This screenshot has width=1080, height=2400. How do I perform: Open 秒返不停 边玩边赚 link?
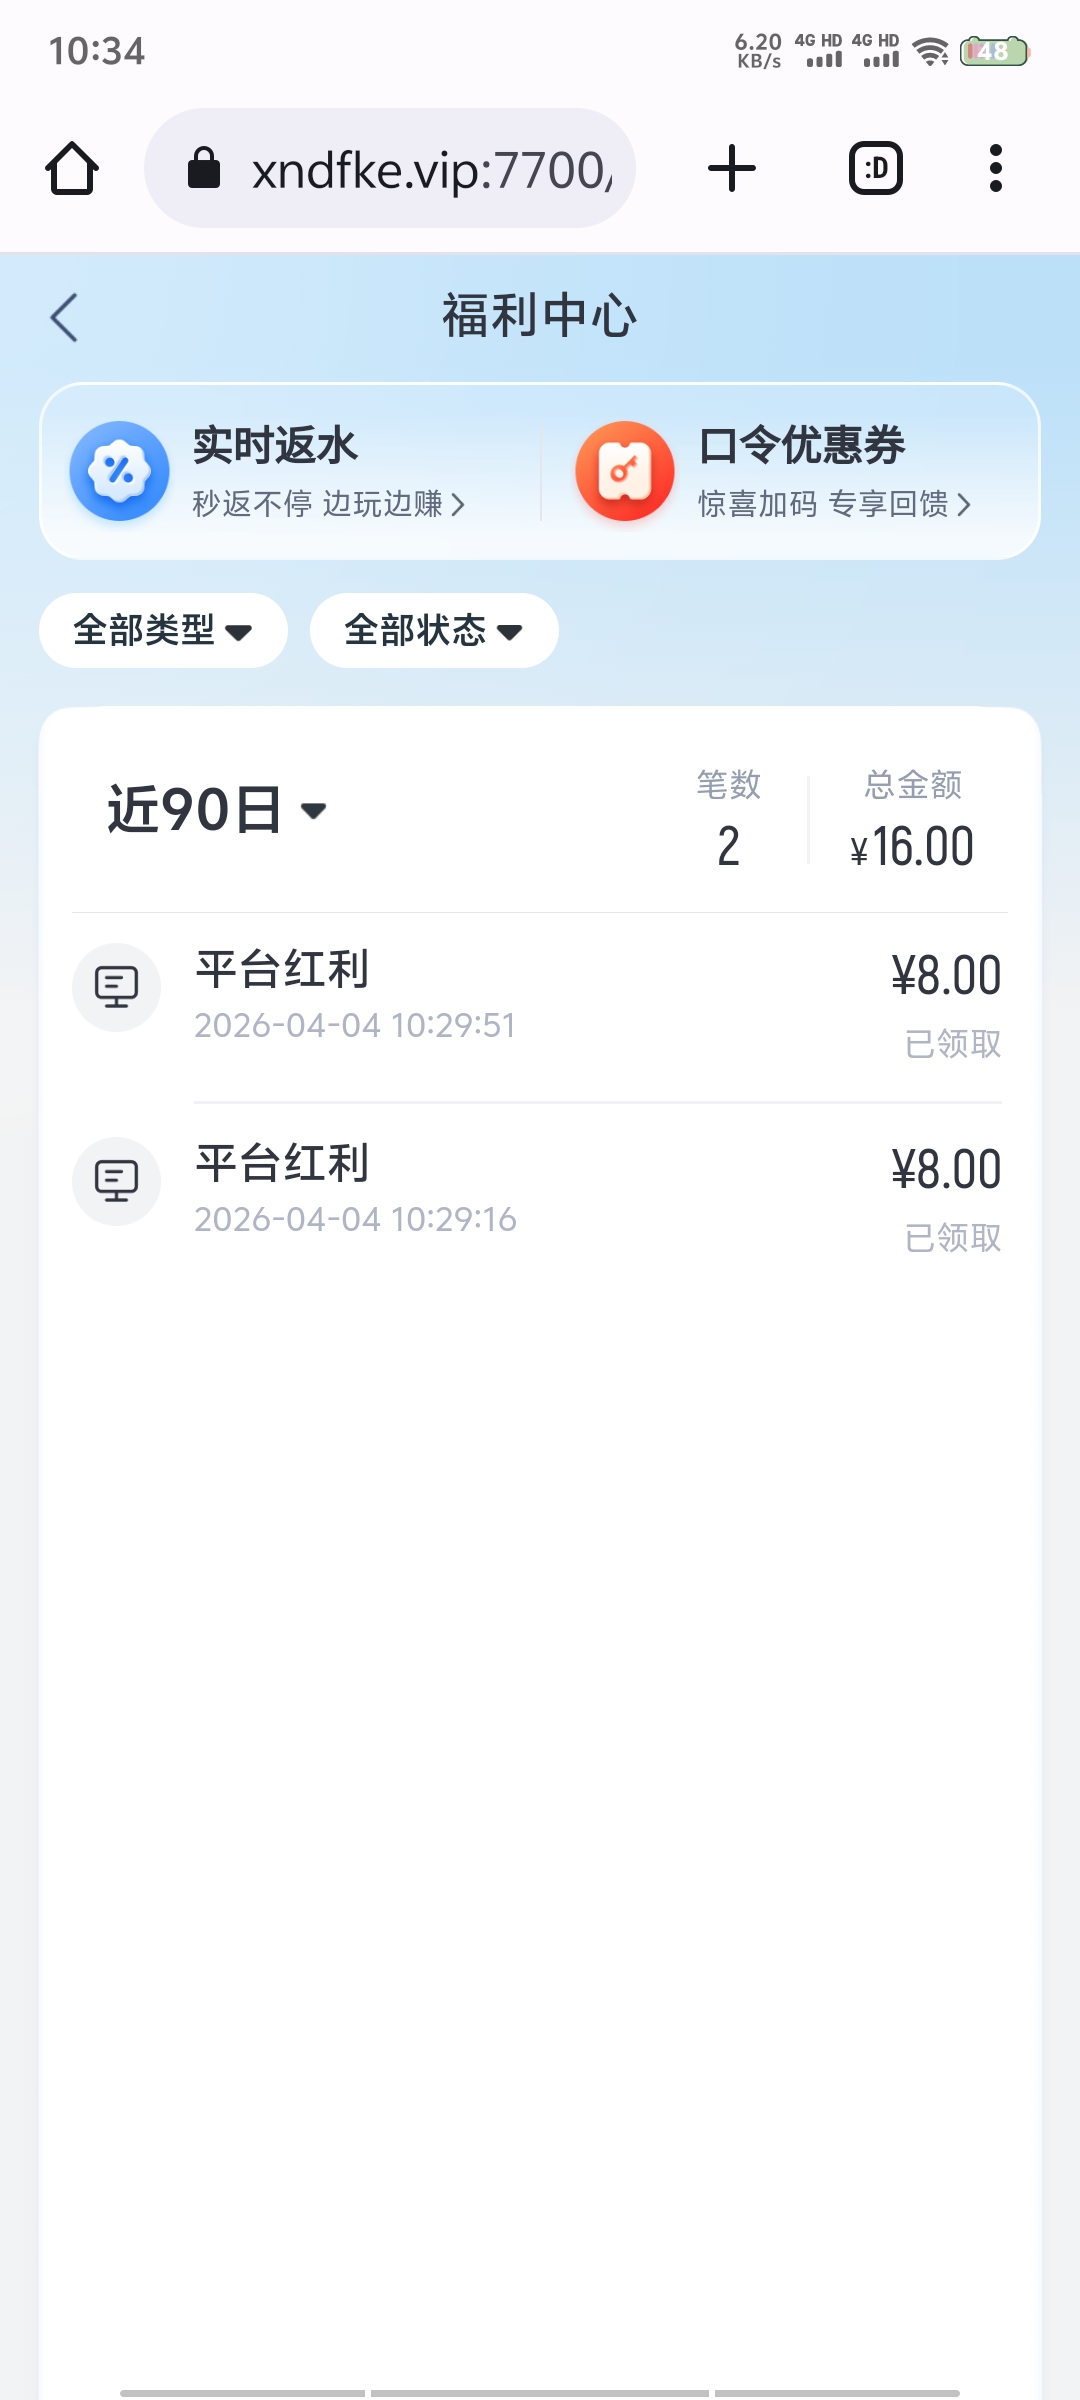pyautogui.click(x=328, y=504)
